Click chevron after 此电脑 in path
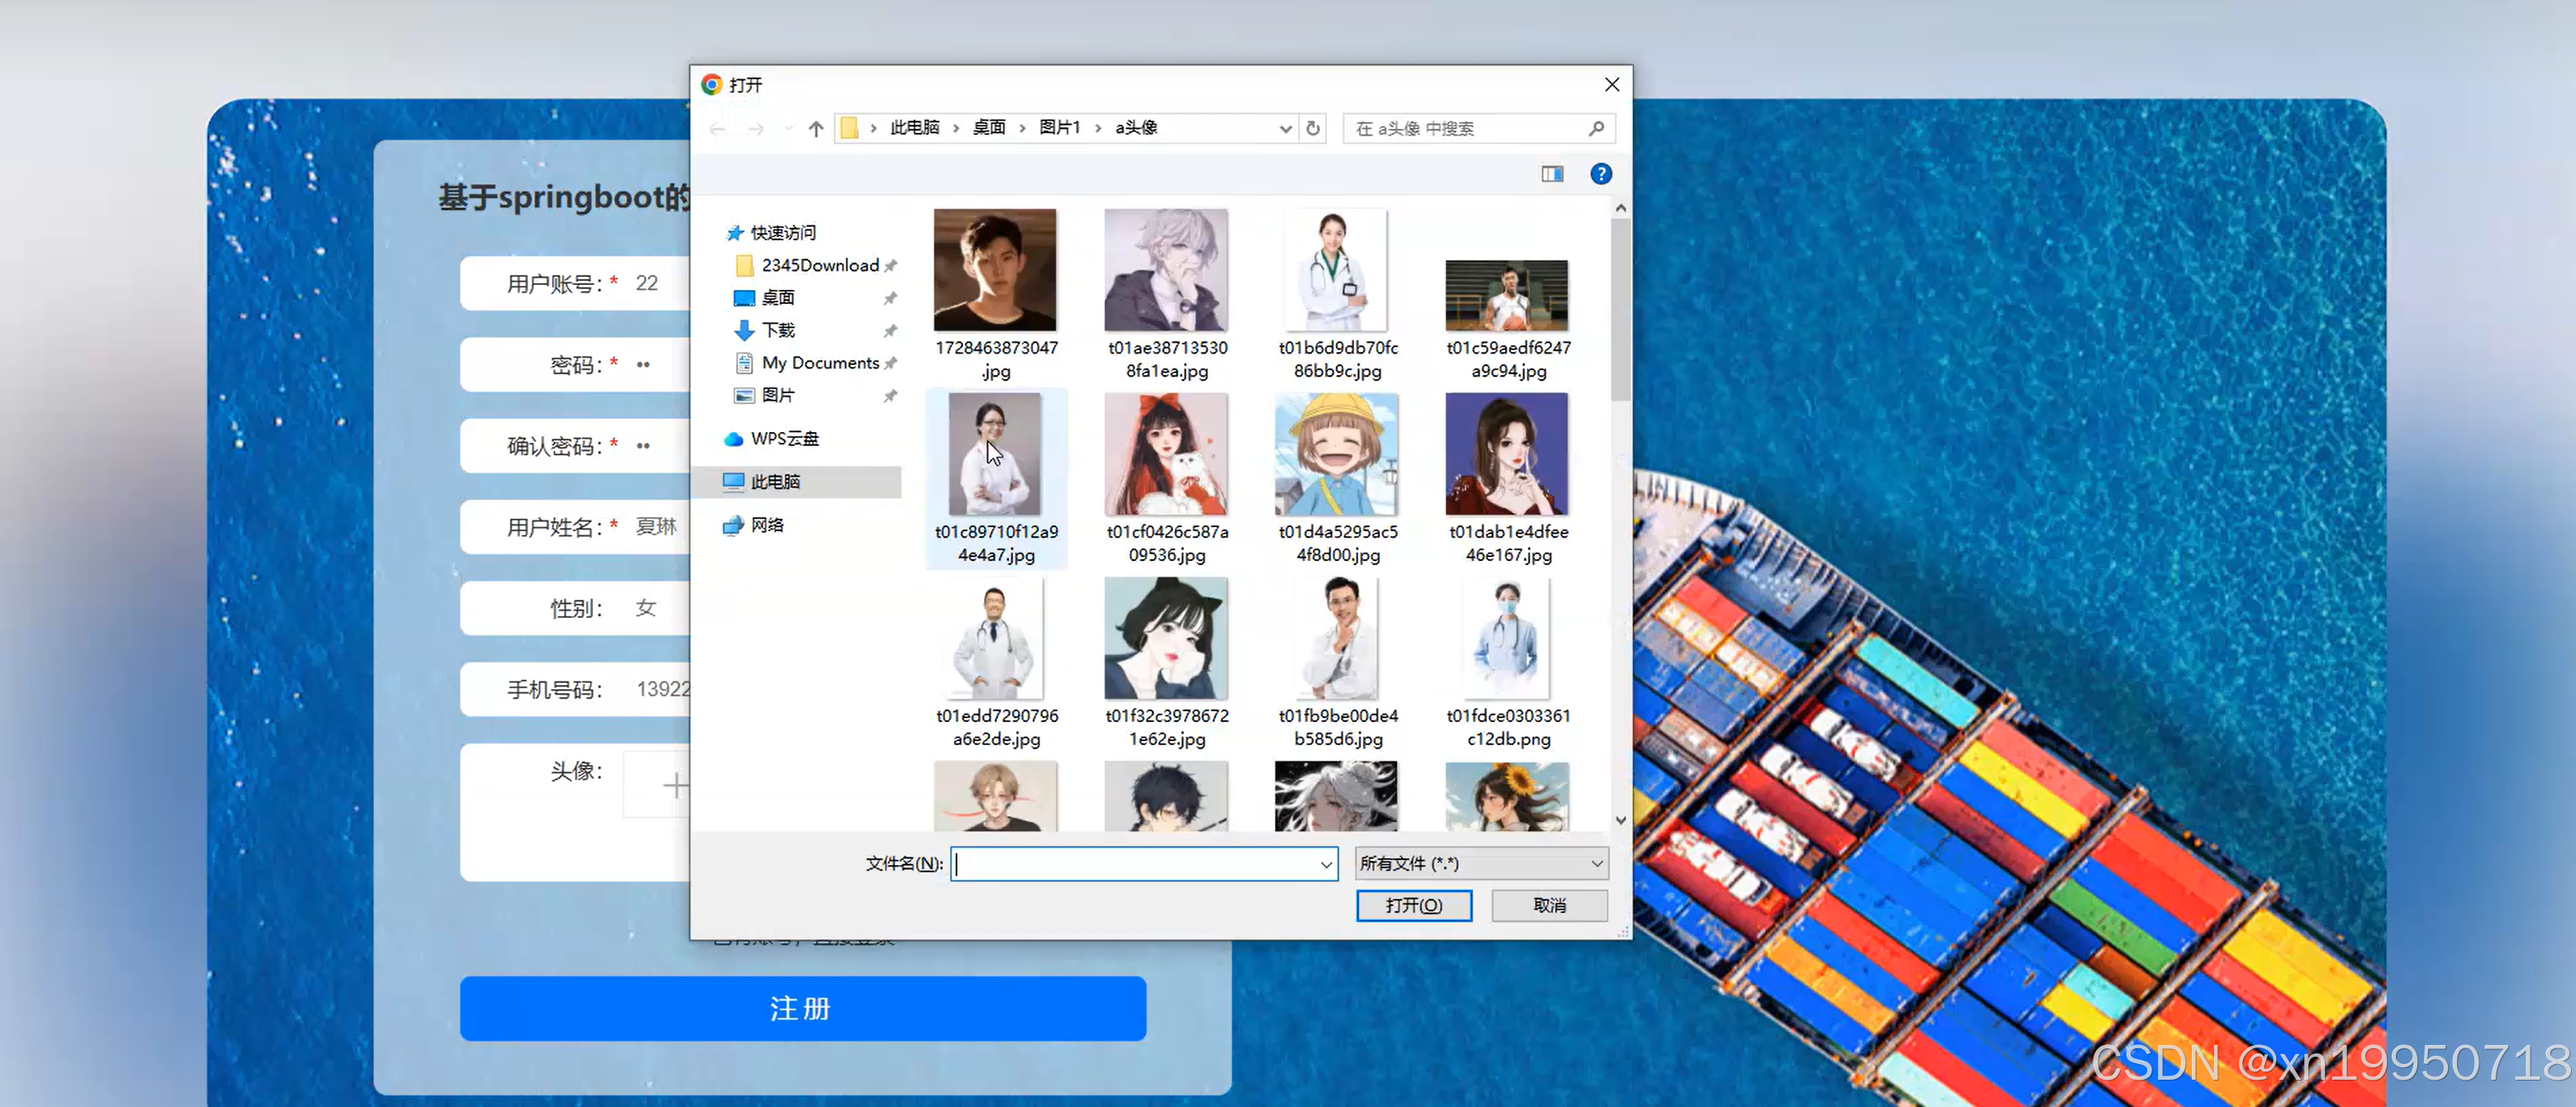 (956, 128)
